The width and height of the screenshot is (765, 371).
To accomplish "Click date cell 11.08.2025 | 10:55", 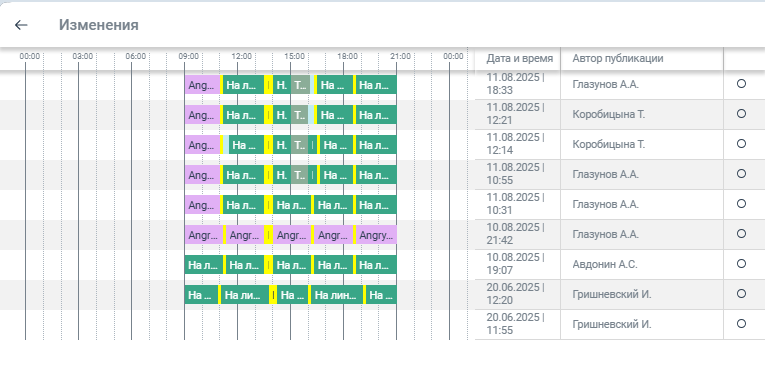I will tap(515, 174).
